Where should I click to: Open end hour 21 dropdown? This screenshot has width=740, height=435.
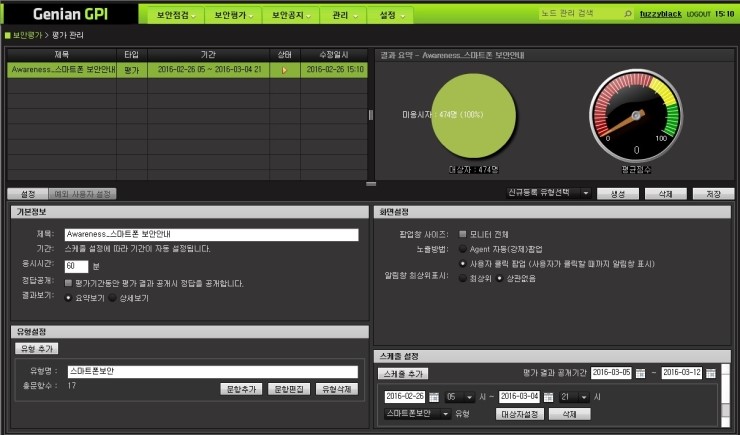574,397
